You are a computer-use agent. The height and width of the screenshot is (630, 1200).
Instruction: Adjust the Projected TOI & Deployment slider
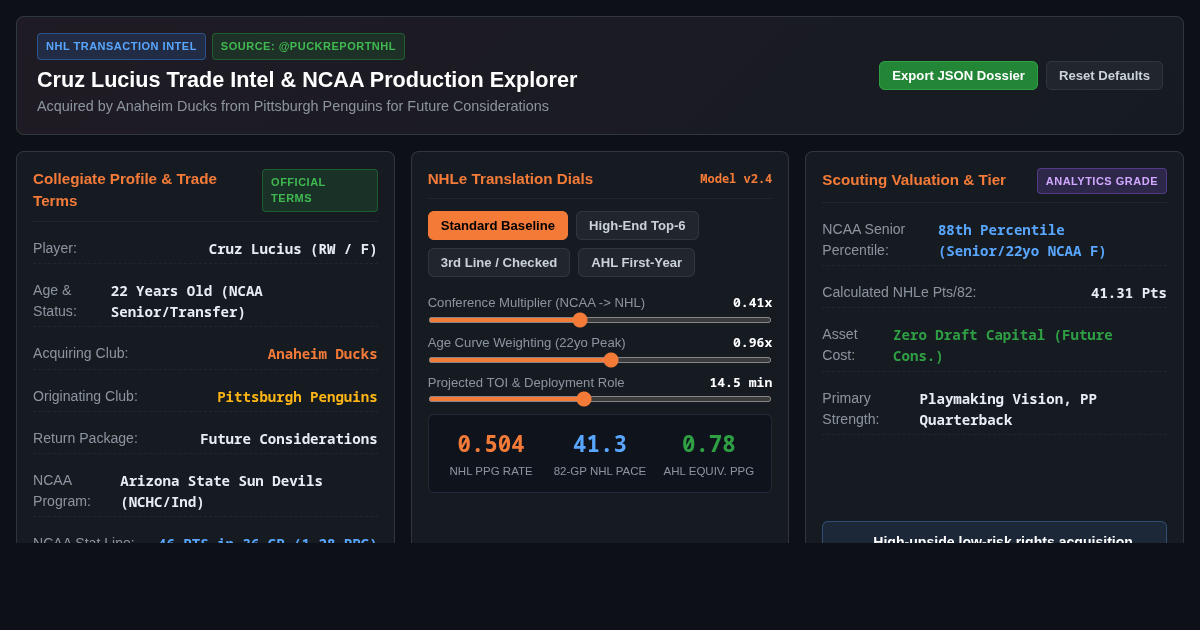(x=600, y=399)
